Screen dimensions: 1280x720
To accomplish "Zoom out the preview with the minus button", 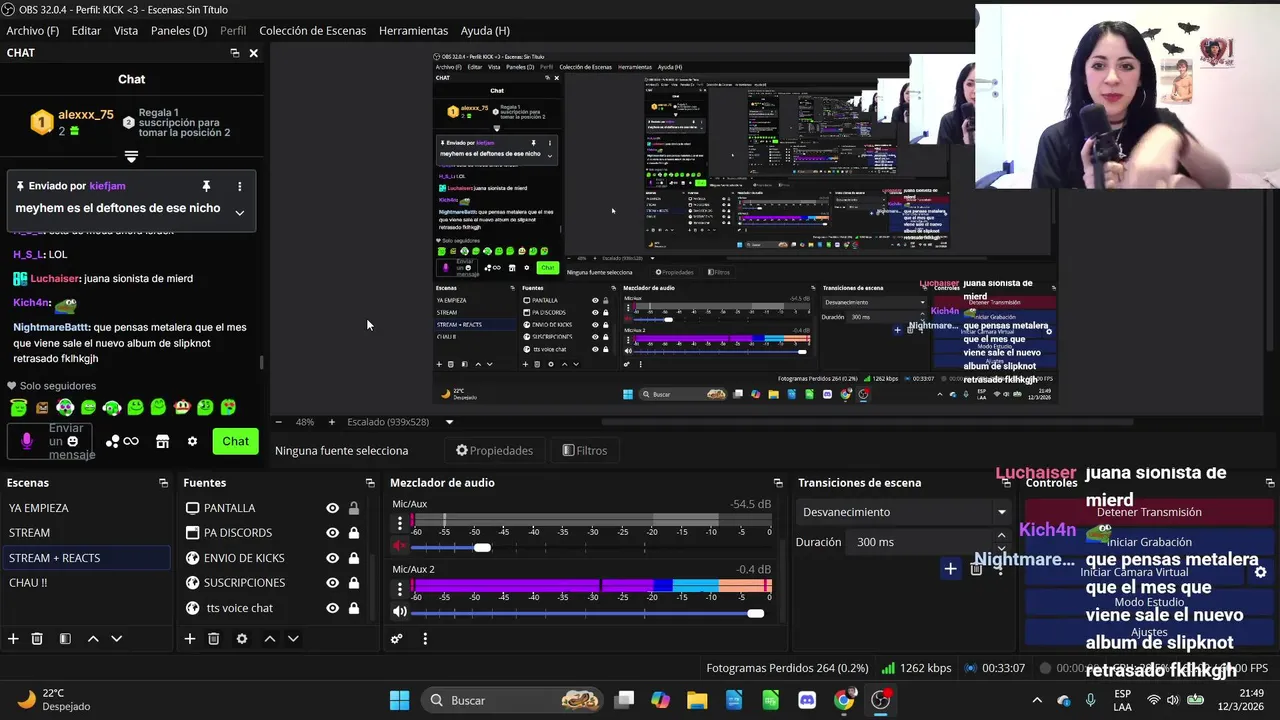I will 279,422.
